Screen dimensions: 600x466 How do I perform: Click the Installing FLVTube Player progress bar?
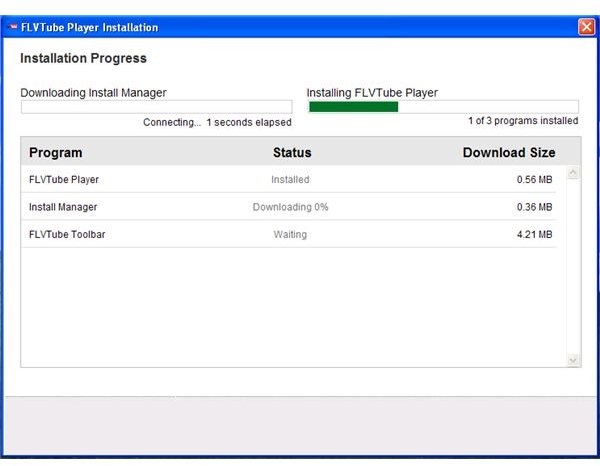[x=443, y=107]
